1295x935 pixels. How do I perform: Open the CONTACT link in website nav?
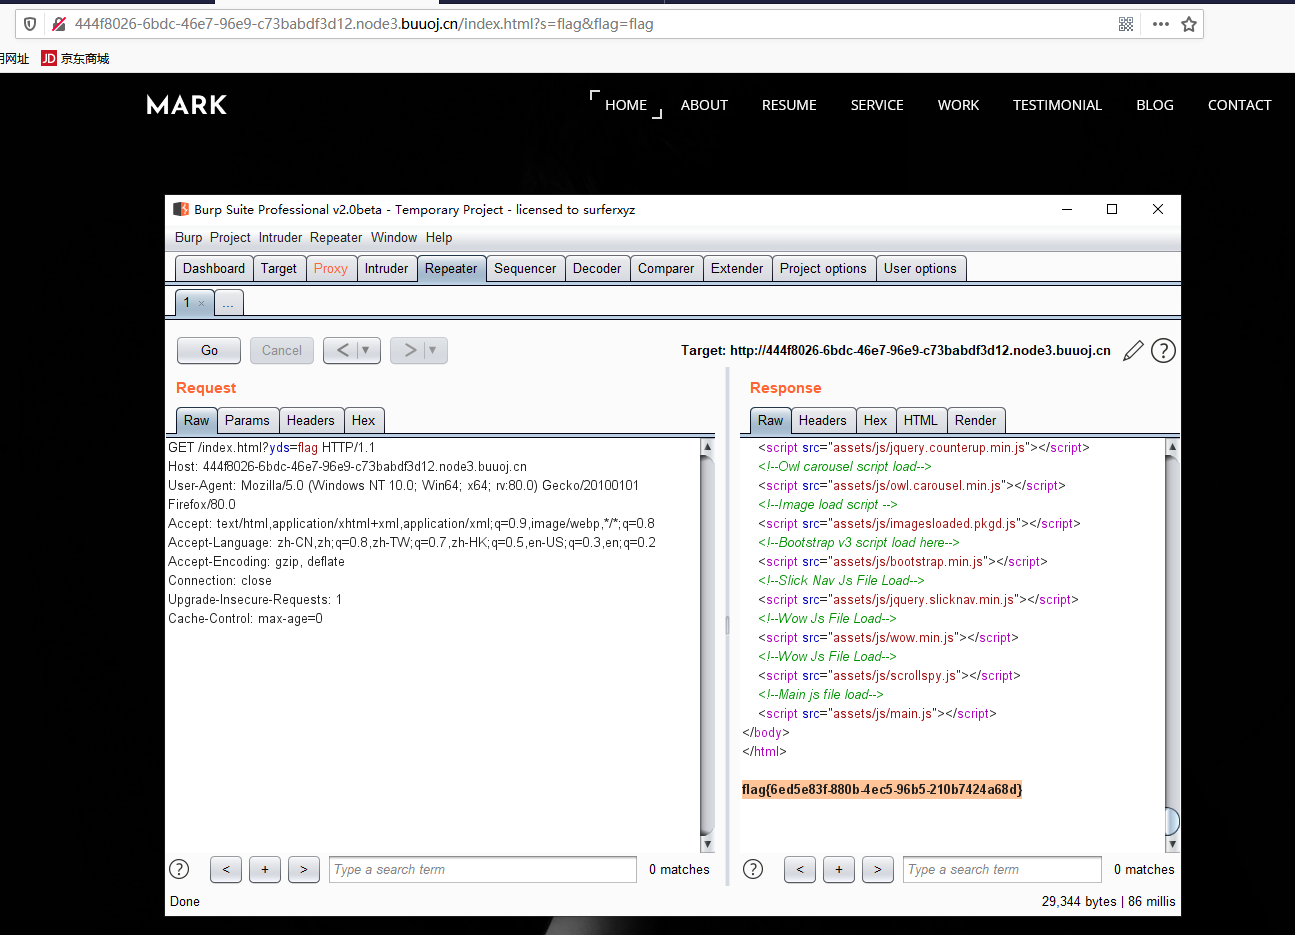click(1240, 105)
